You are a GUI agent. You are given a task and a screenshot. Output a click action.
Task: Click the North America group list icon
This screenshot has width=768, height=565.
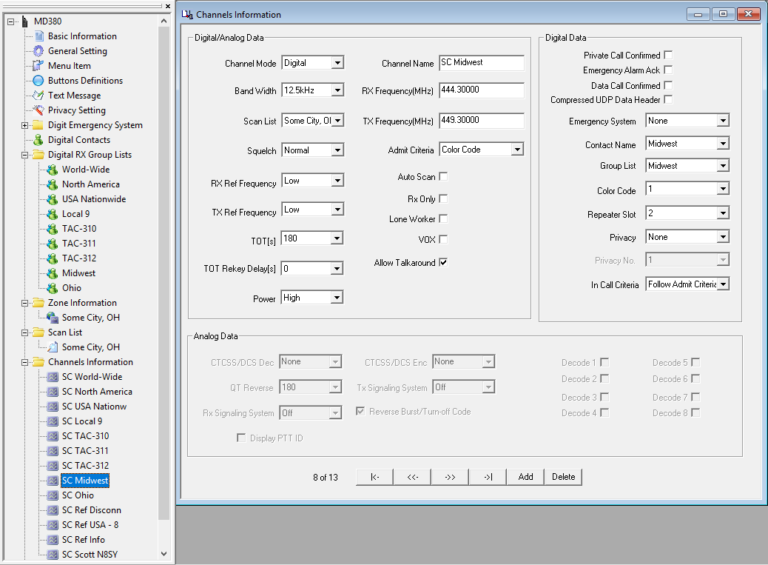coord(52,185)
